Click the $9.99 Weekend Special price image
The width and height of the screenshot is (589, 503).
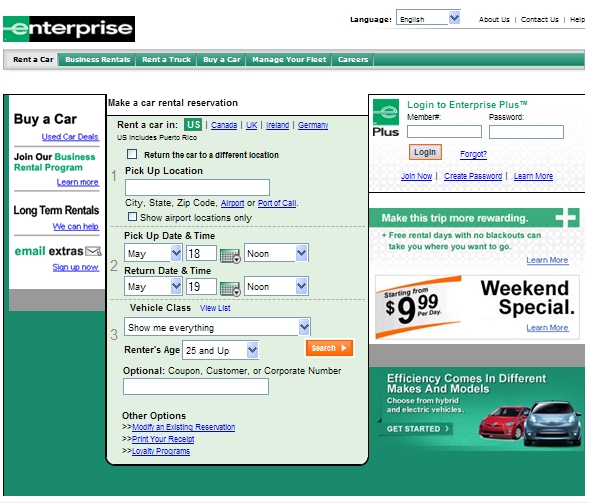pyautogui.click(x=417, y=307)
